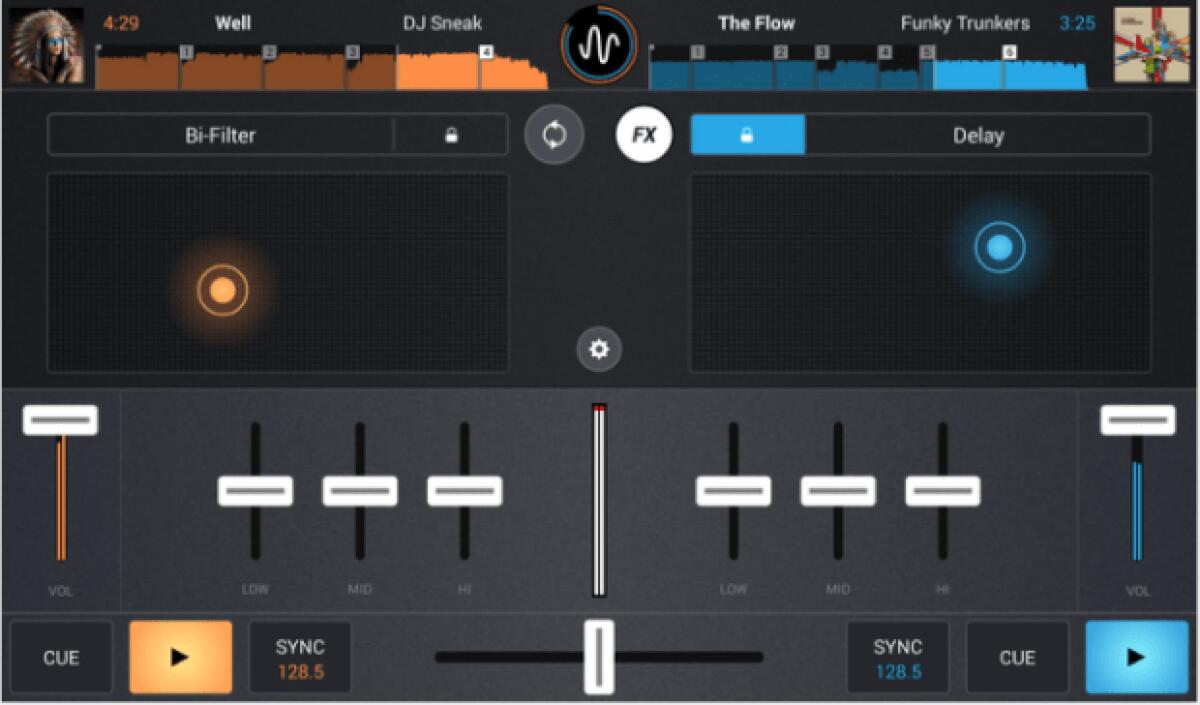
Task: Click the Mixvibes logo between the waveforms
Action: [x=599, y=46]
